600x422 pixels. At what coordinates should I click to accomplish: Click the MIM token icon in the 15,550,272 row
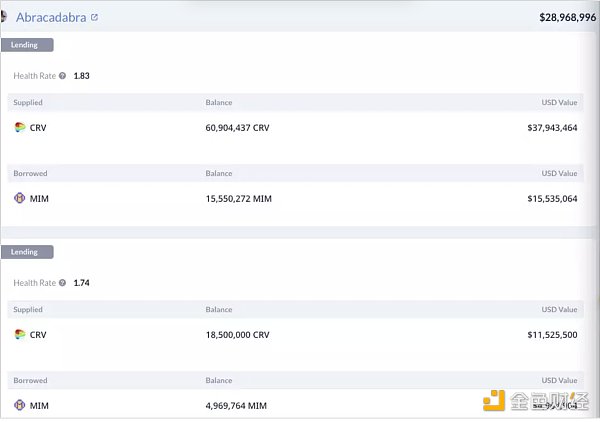(20, 198)
